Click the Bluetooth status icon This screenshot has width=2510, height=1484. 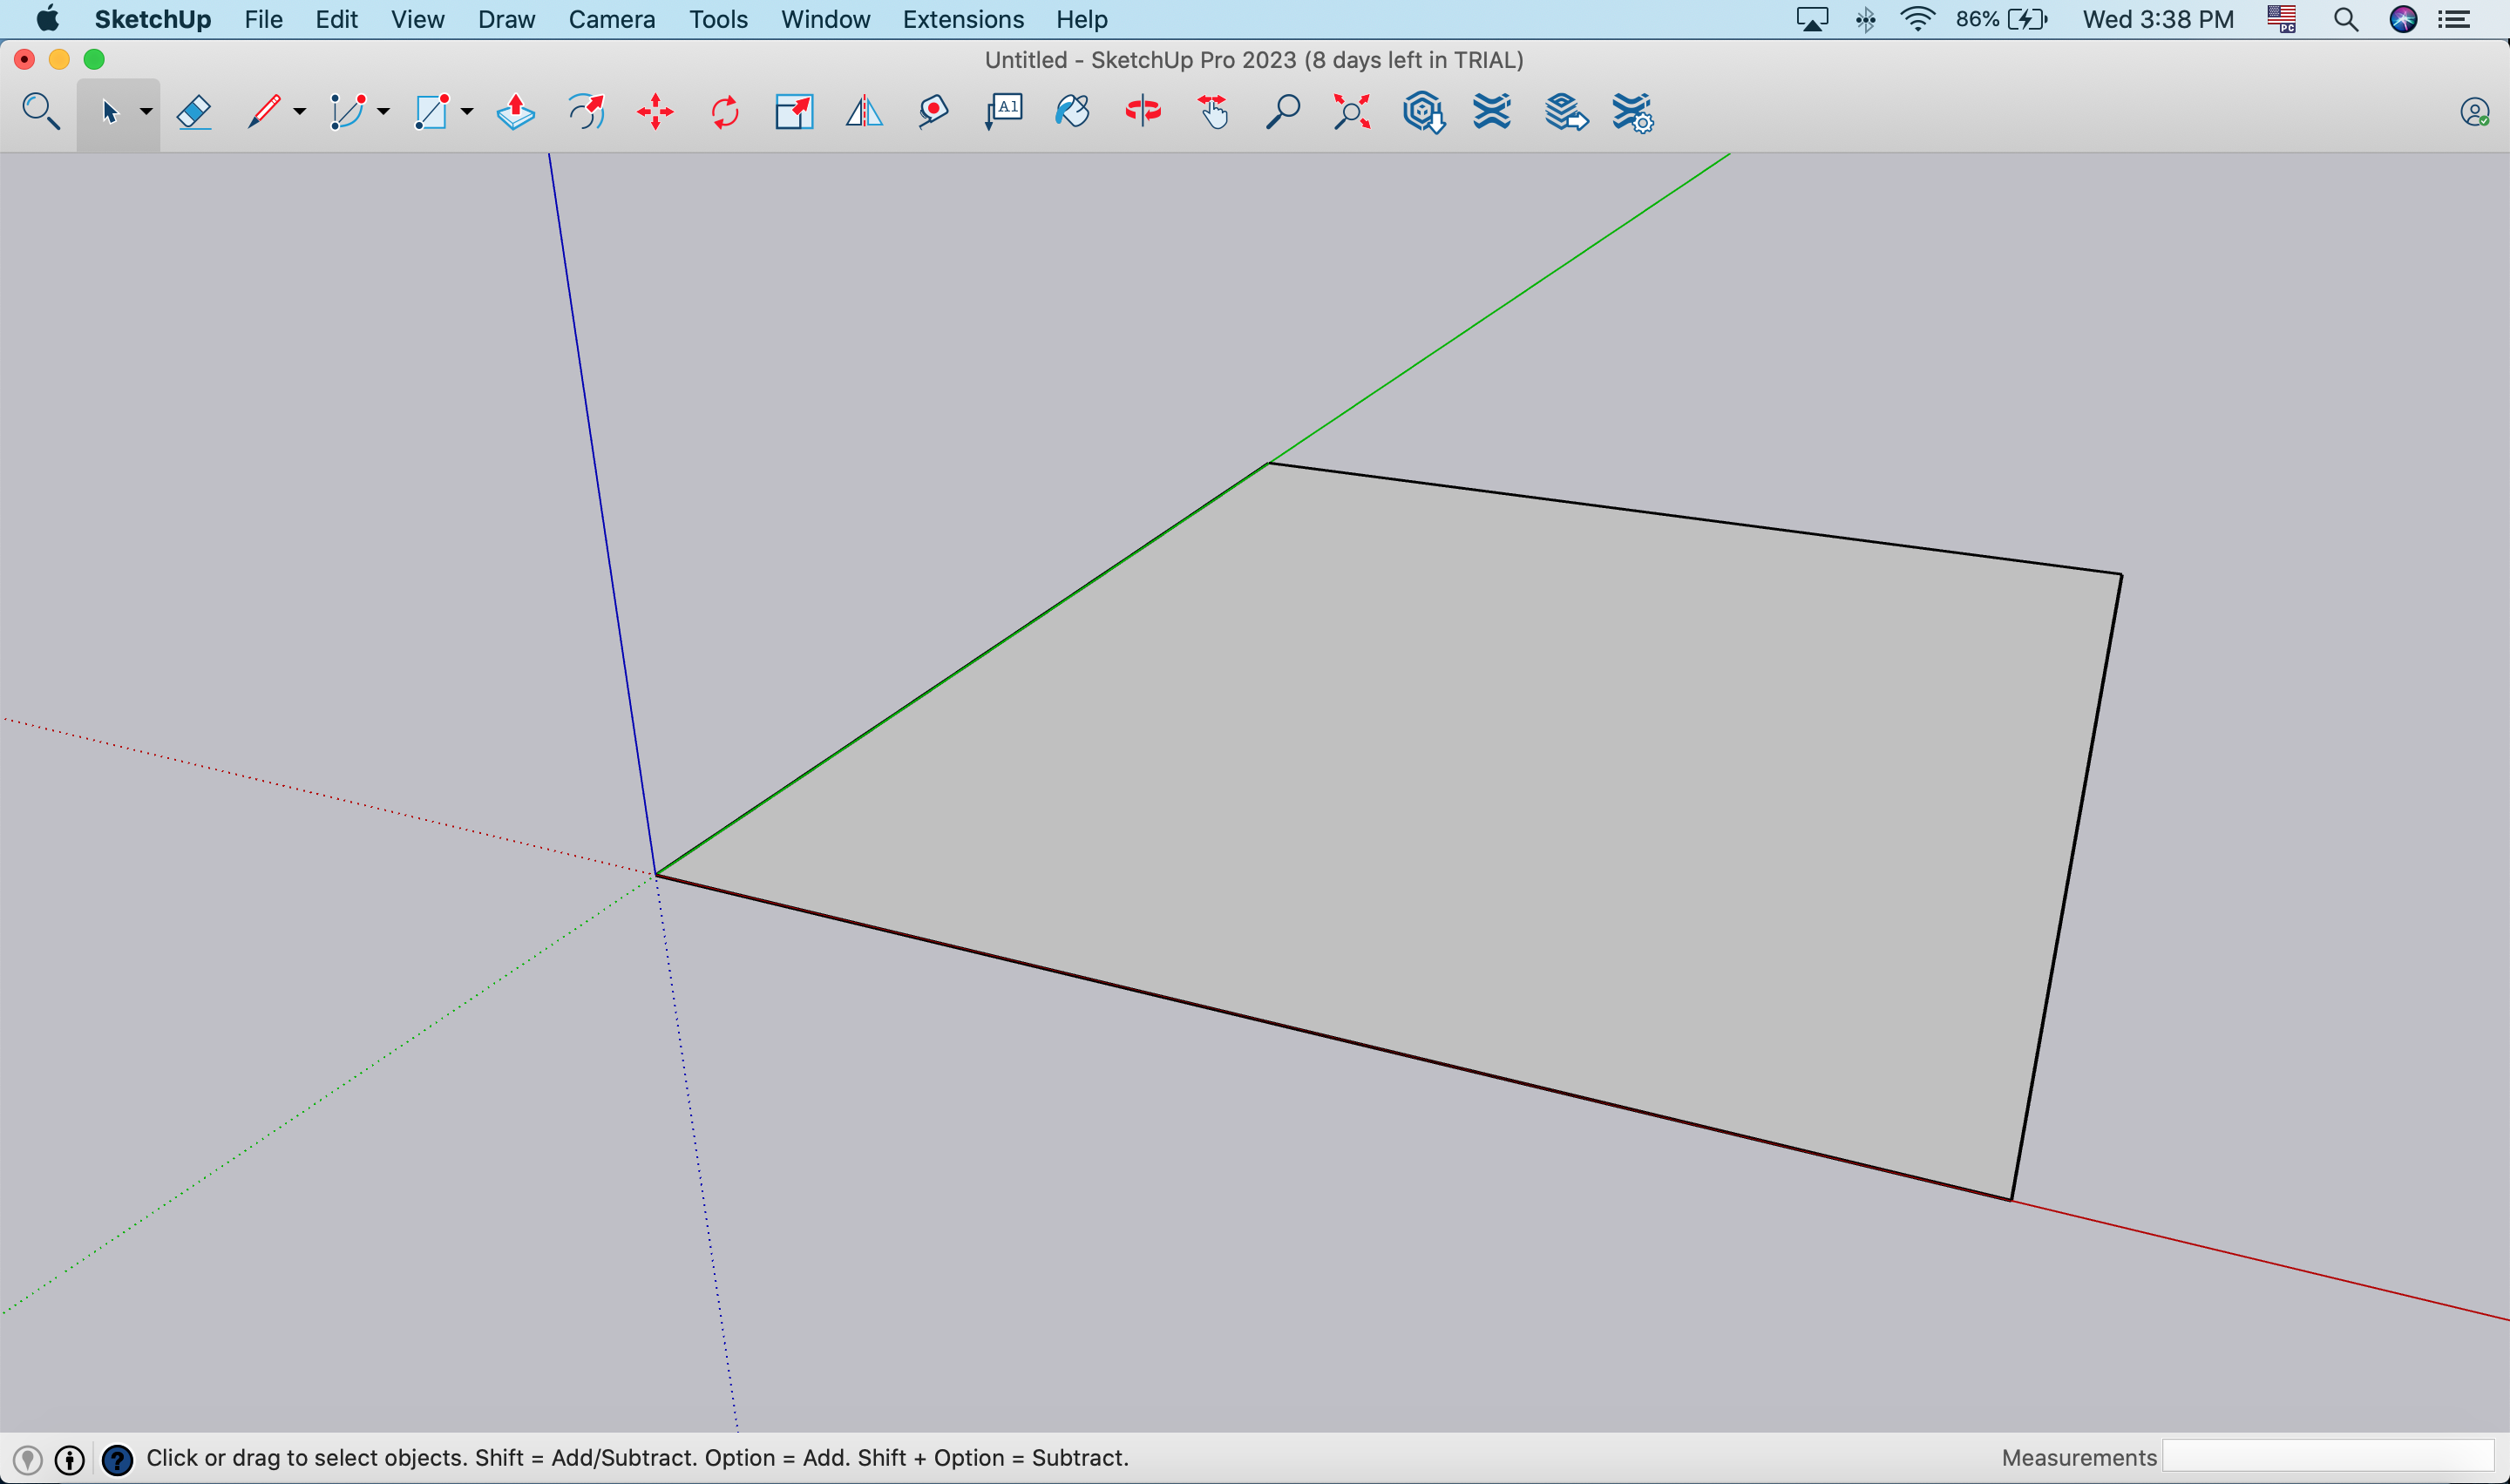[1866, 19]
